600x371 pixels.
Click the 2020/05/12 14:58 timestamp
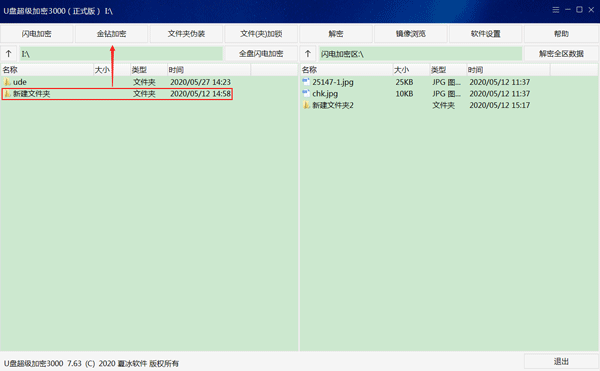coord(201,94)
